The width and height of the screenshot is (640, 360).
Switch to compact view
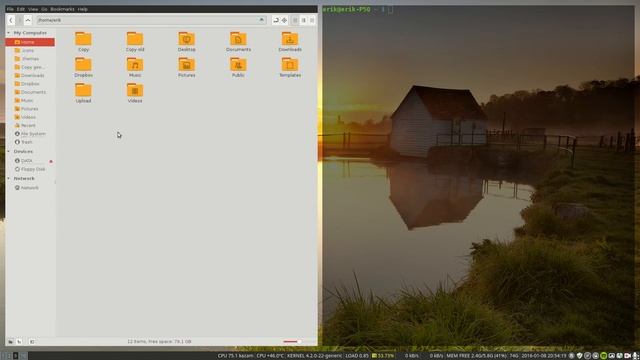point(312,20)
